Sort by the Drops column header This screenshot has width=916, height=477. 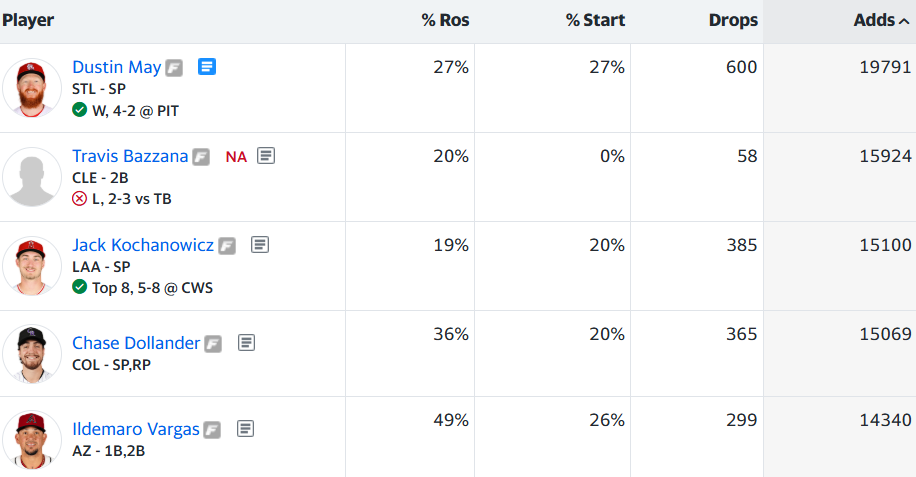click(x=733, y=20)
